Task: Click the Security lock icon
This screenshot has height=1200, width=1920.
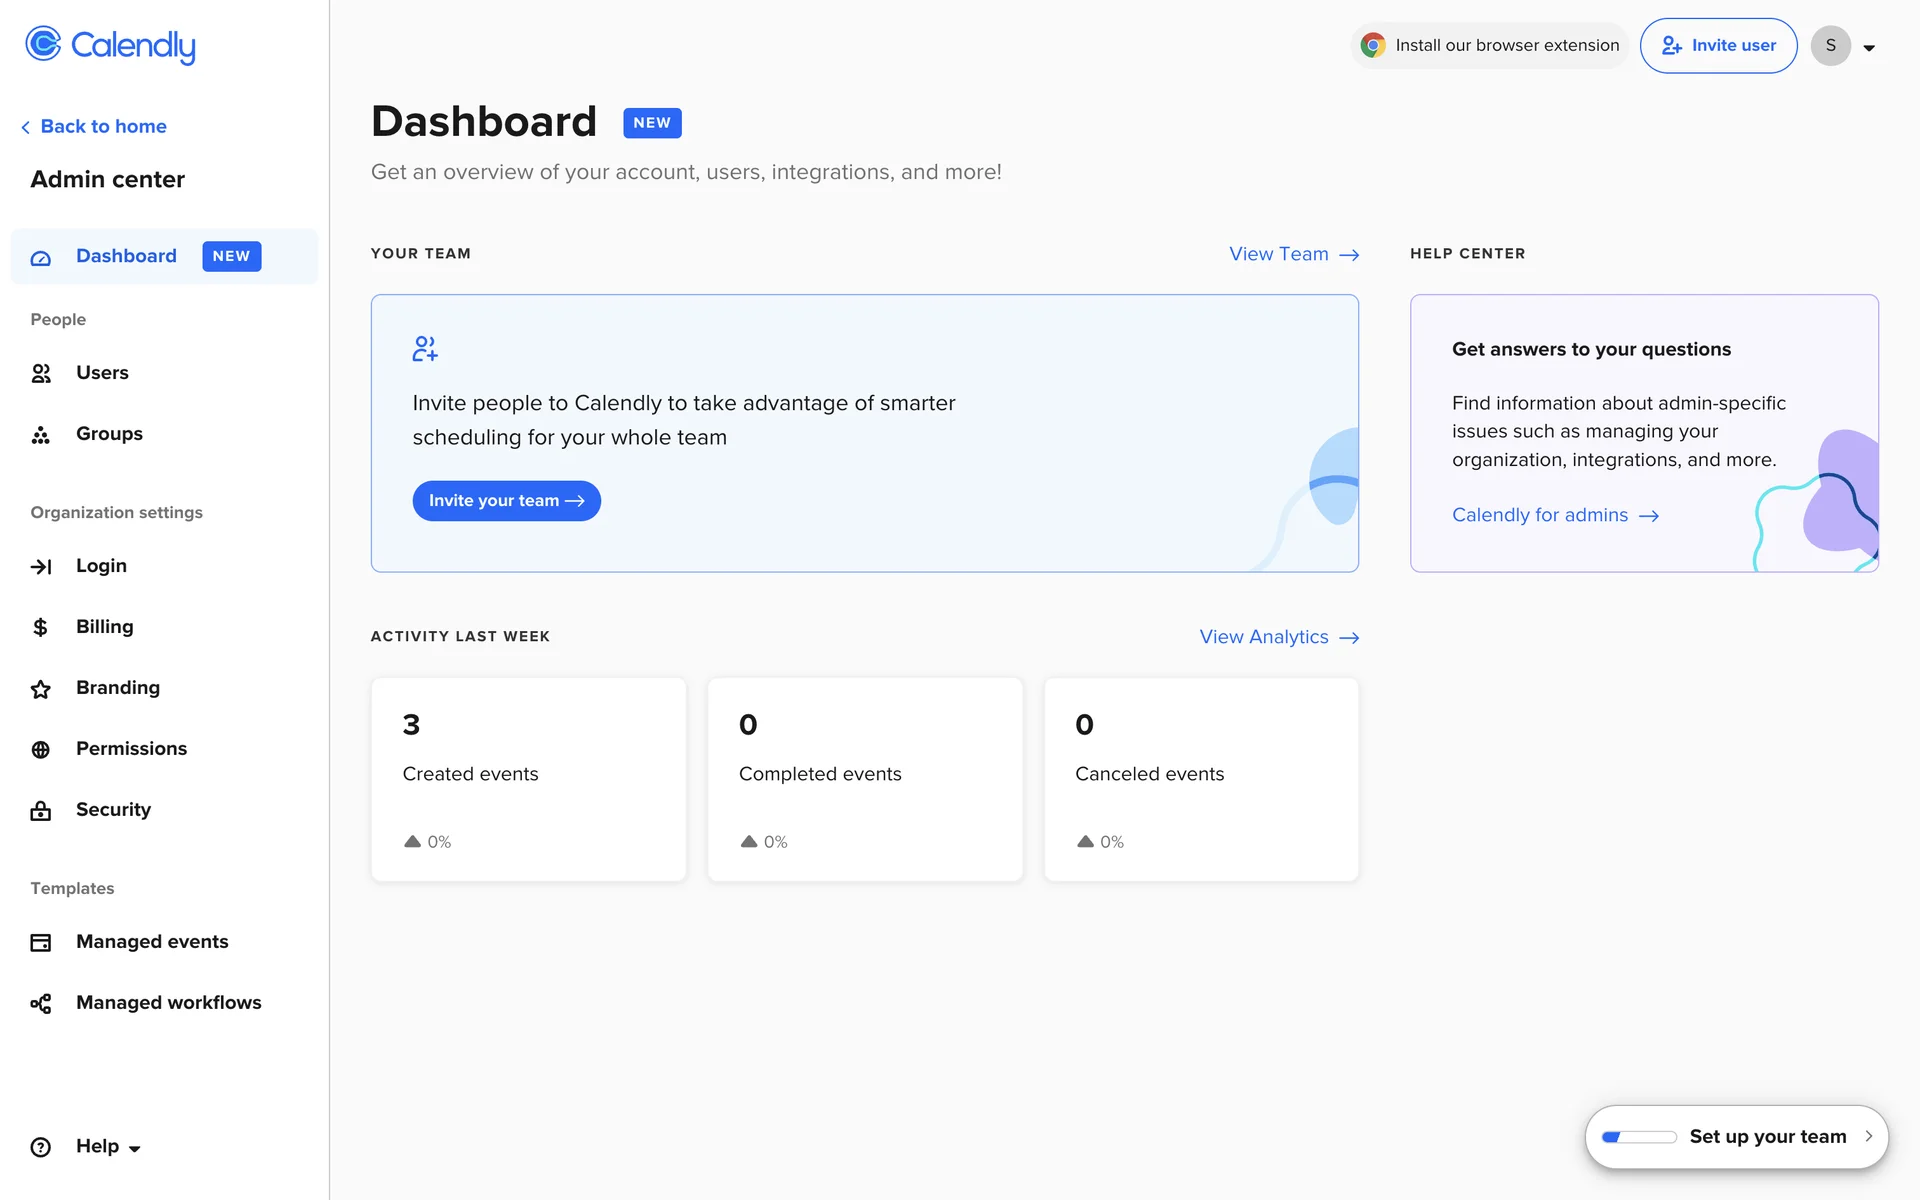Action: tap(41, 811)
